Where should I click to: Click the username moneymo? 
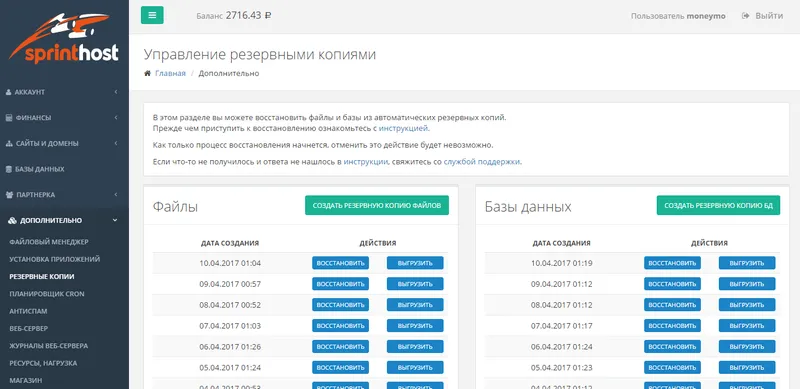pyautogui.click(x=706, y=16)
